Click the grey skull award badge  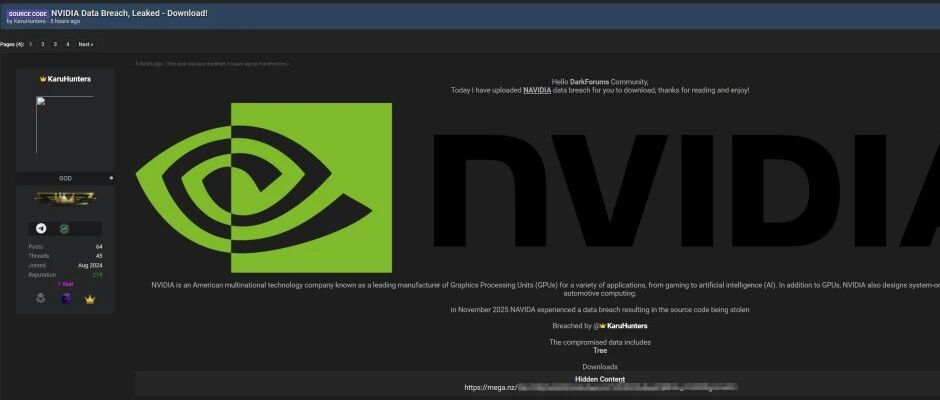click(41, 298)
